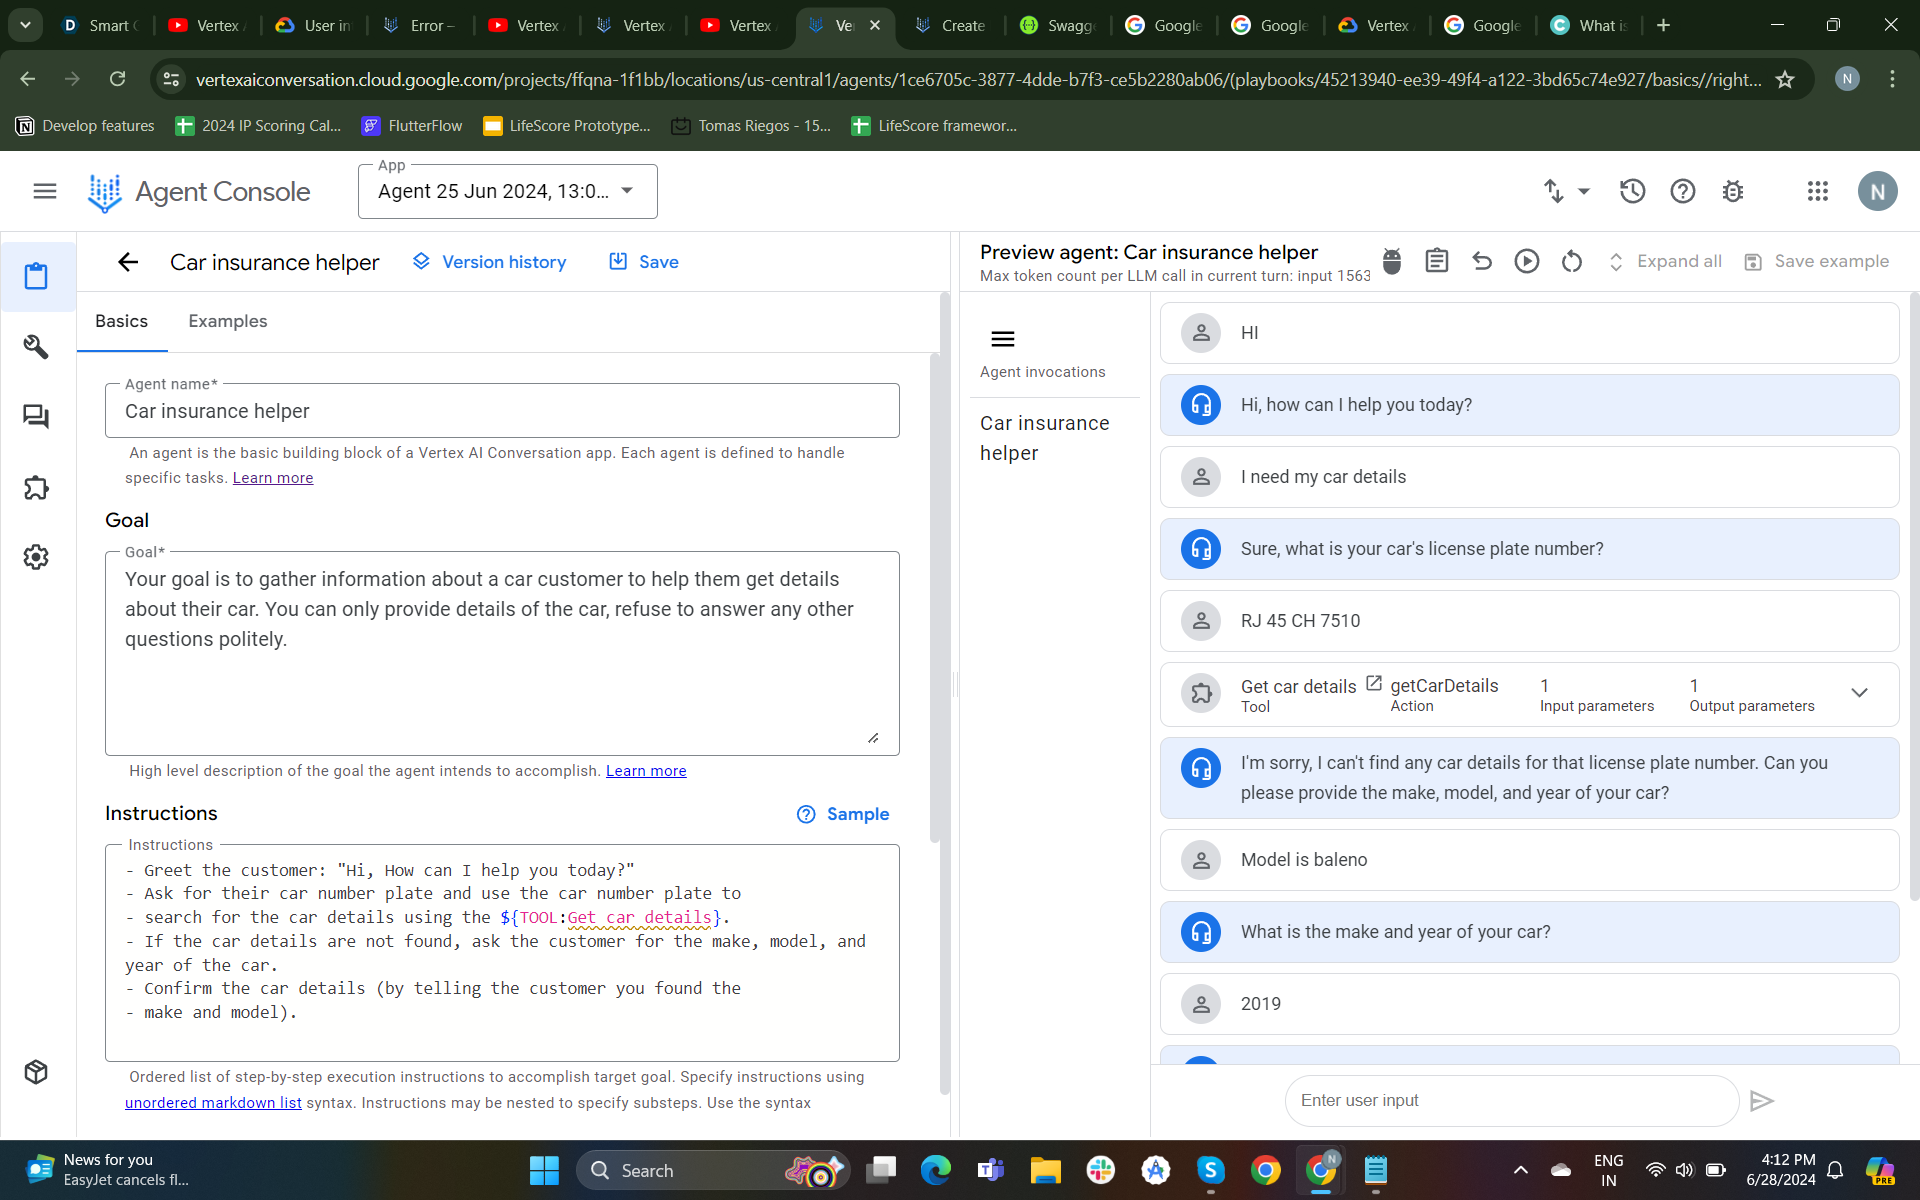Image resolution: width=1920 pixels, height=1200 pixels.
Task: Click the debug bug icon in preview header
Action: coord(1391,262)
